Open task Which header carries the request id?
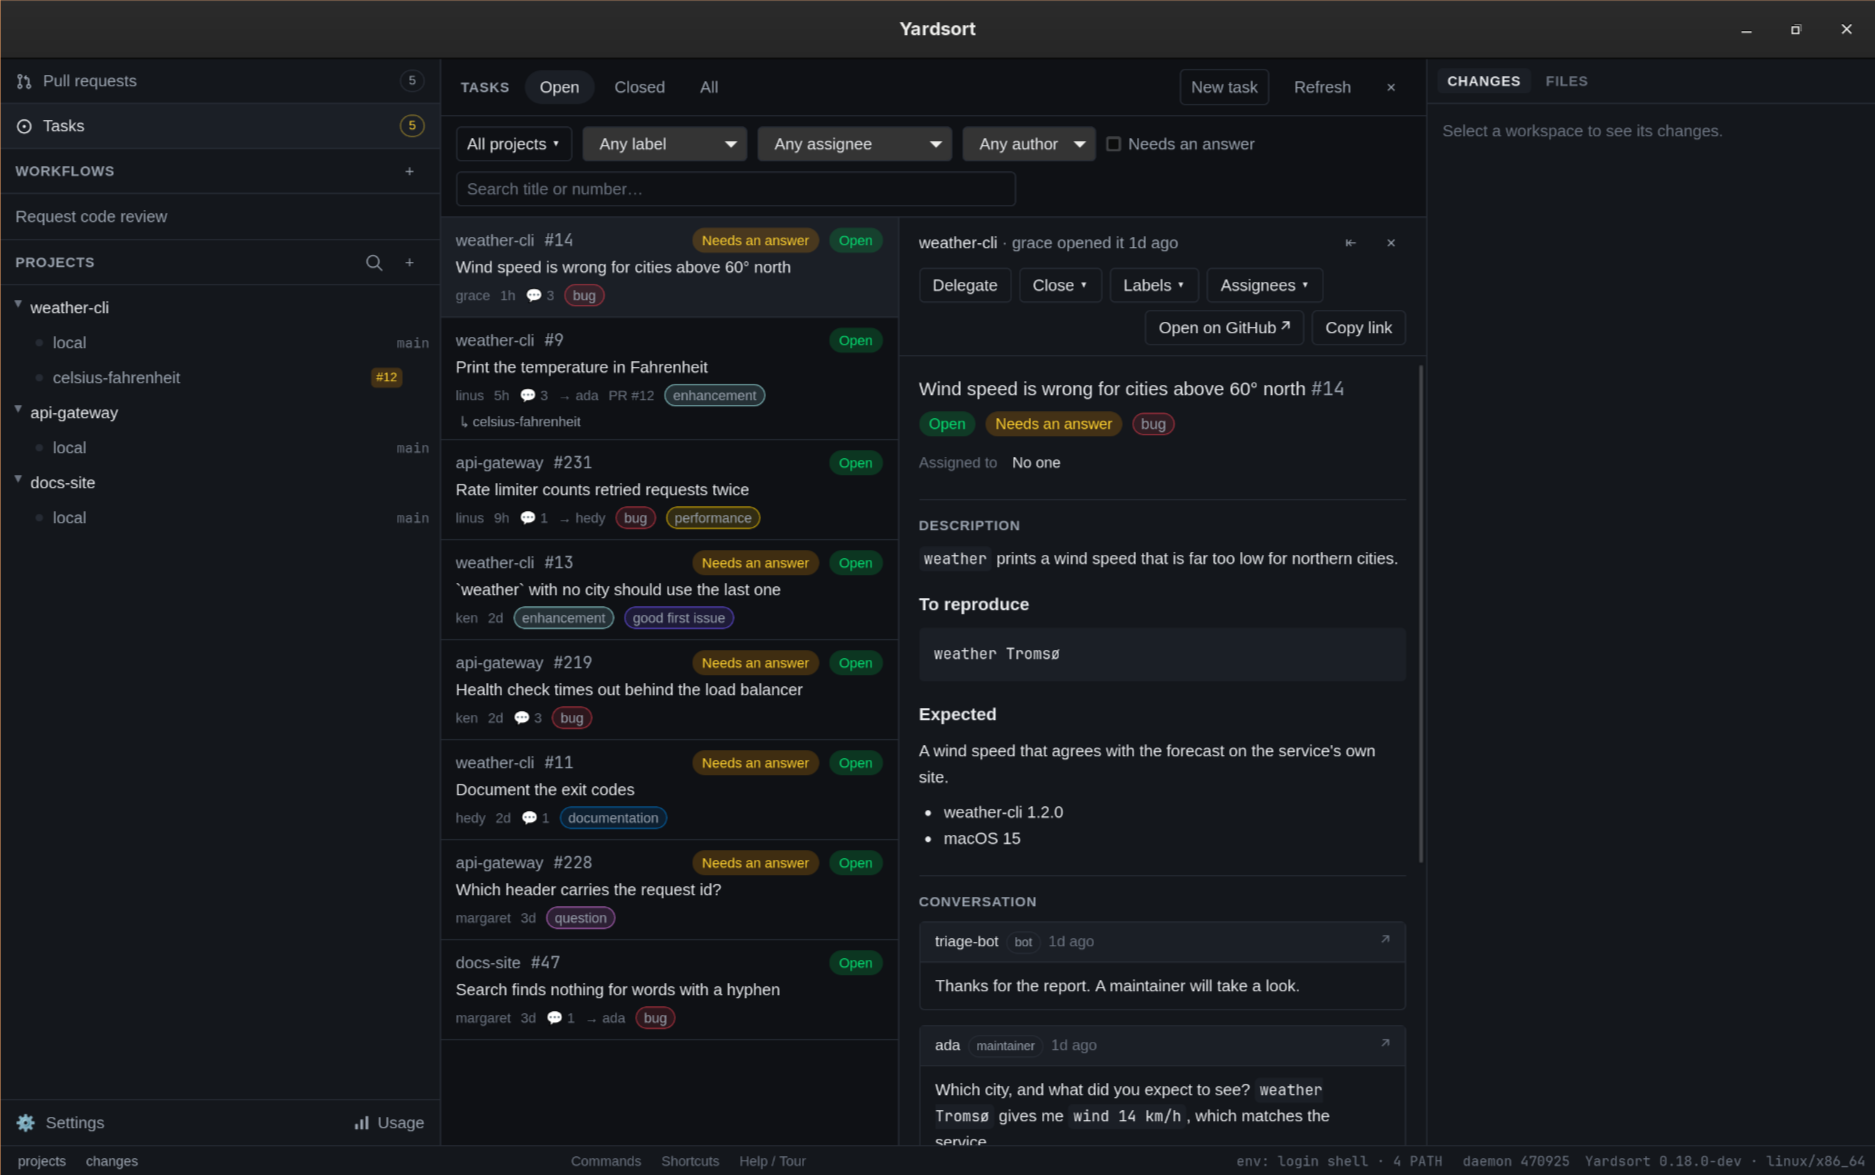The height and width of the screenshot is (1175, 1875). 670,890
